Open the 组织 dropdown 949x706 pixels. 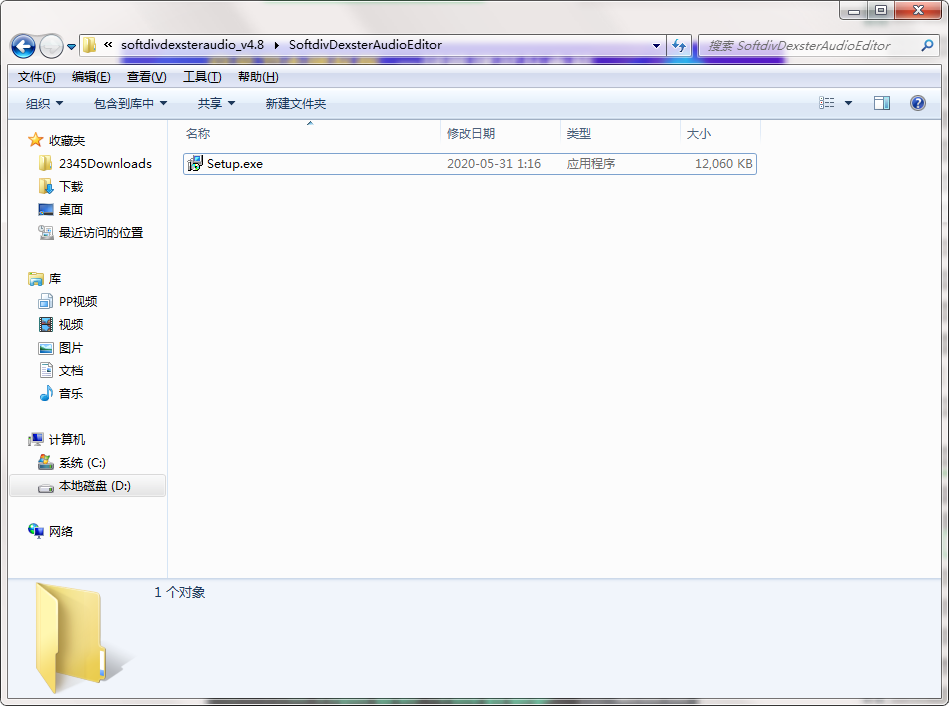44,104
